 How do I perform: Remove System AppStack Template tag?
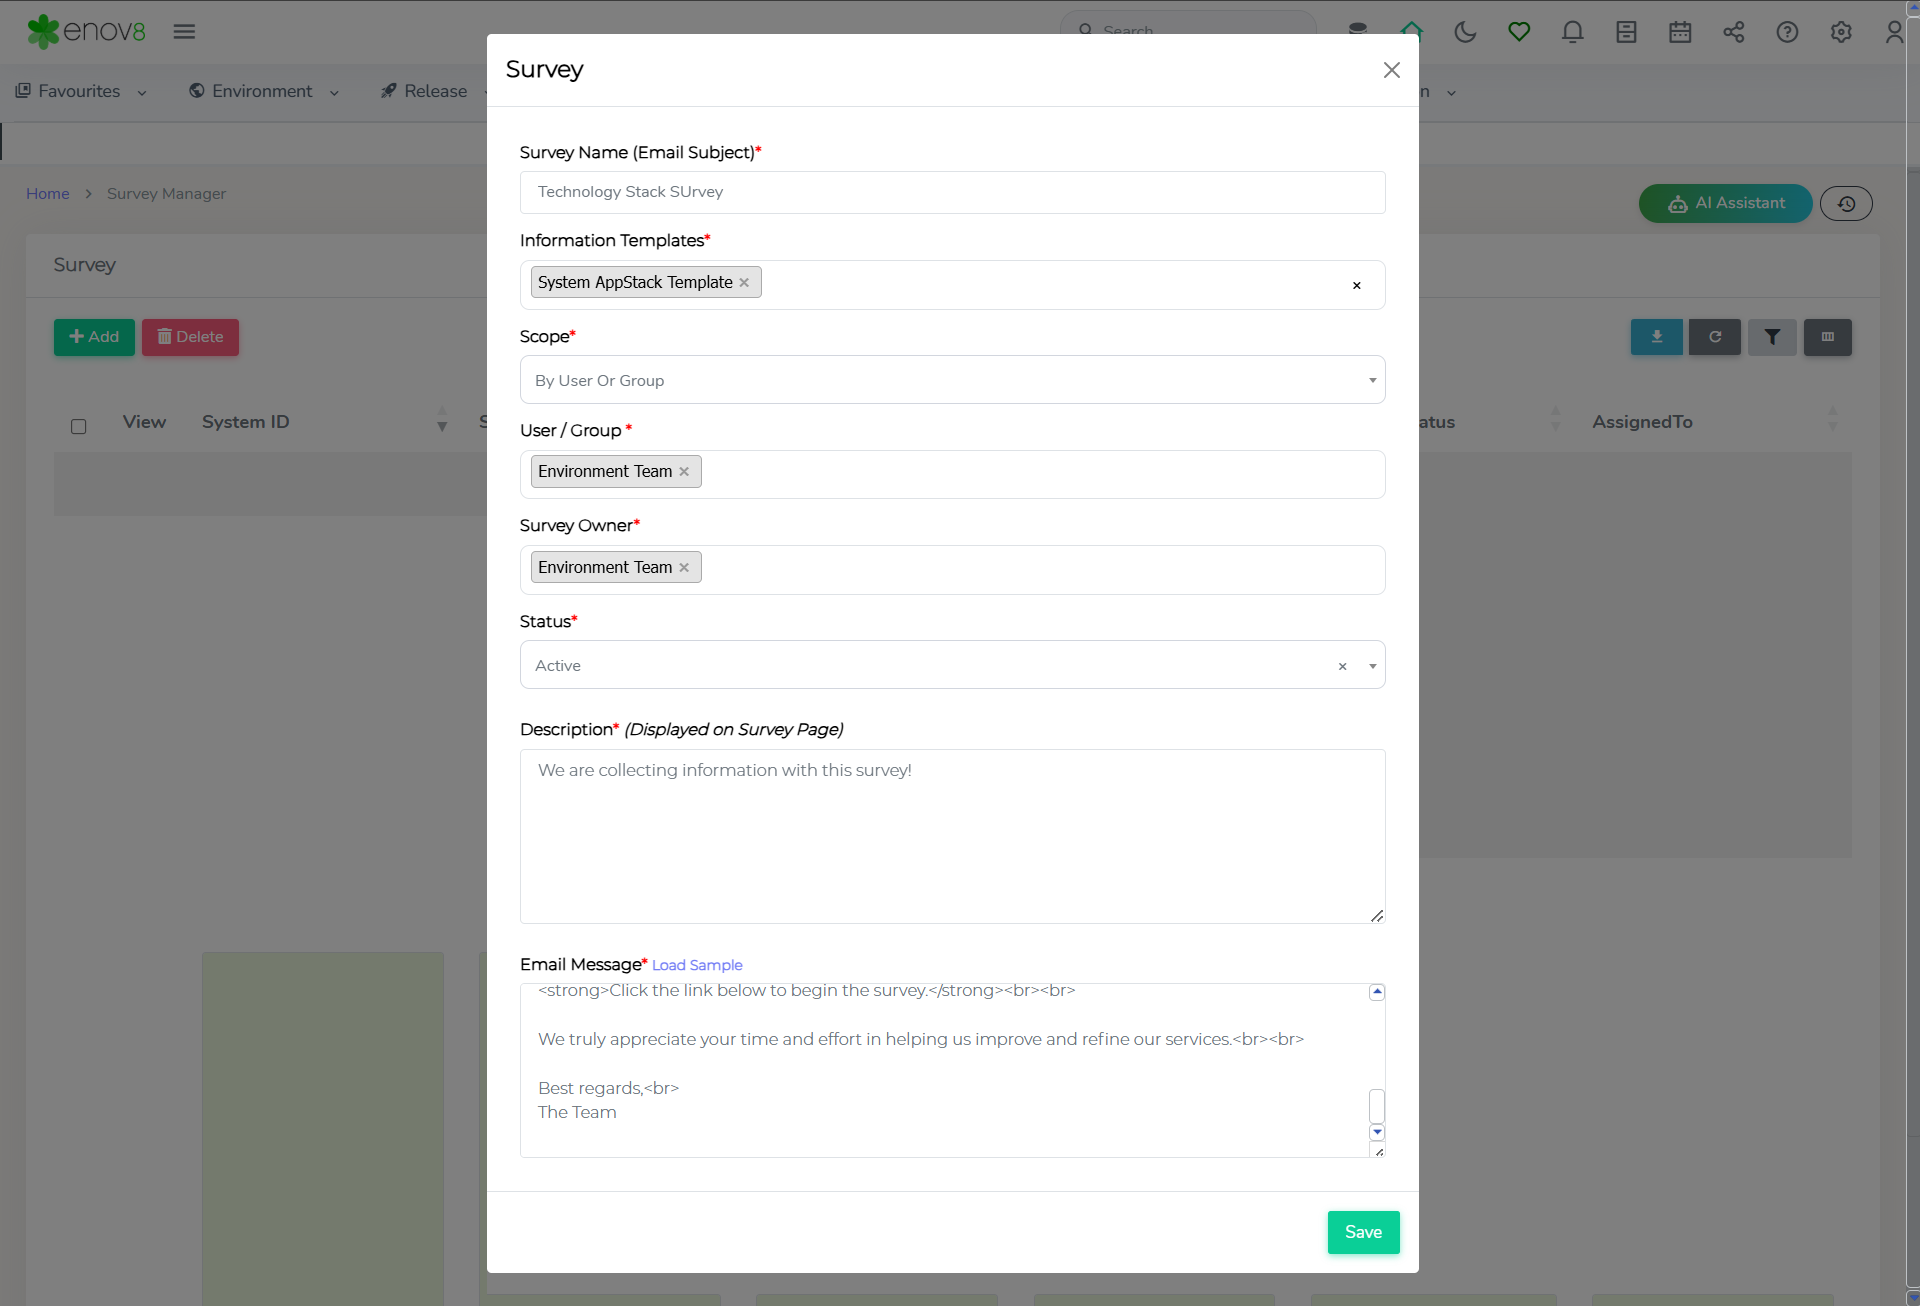(x=744, y=283)
